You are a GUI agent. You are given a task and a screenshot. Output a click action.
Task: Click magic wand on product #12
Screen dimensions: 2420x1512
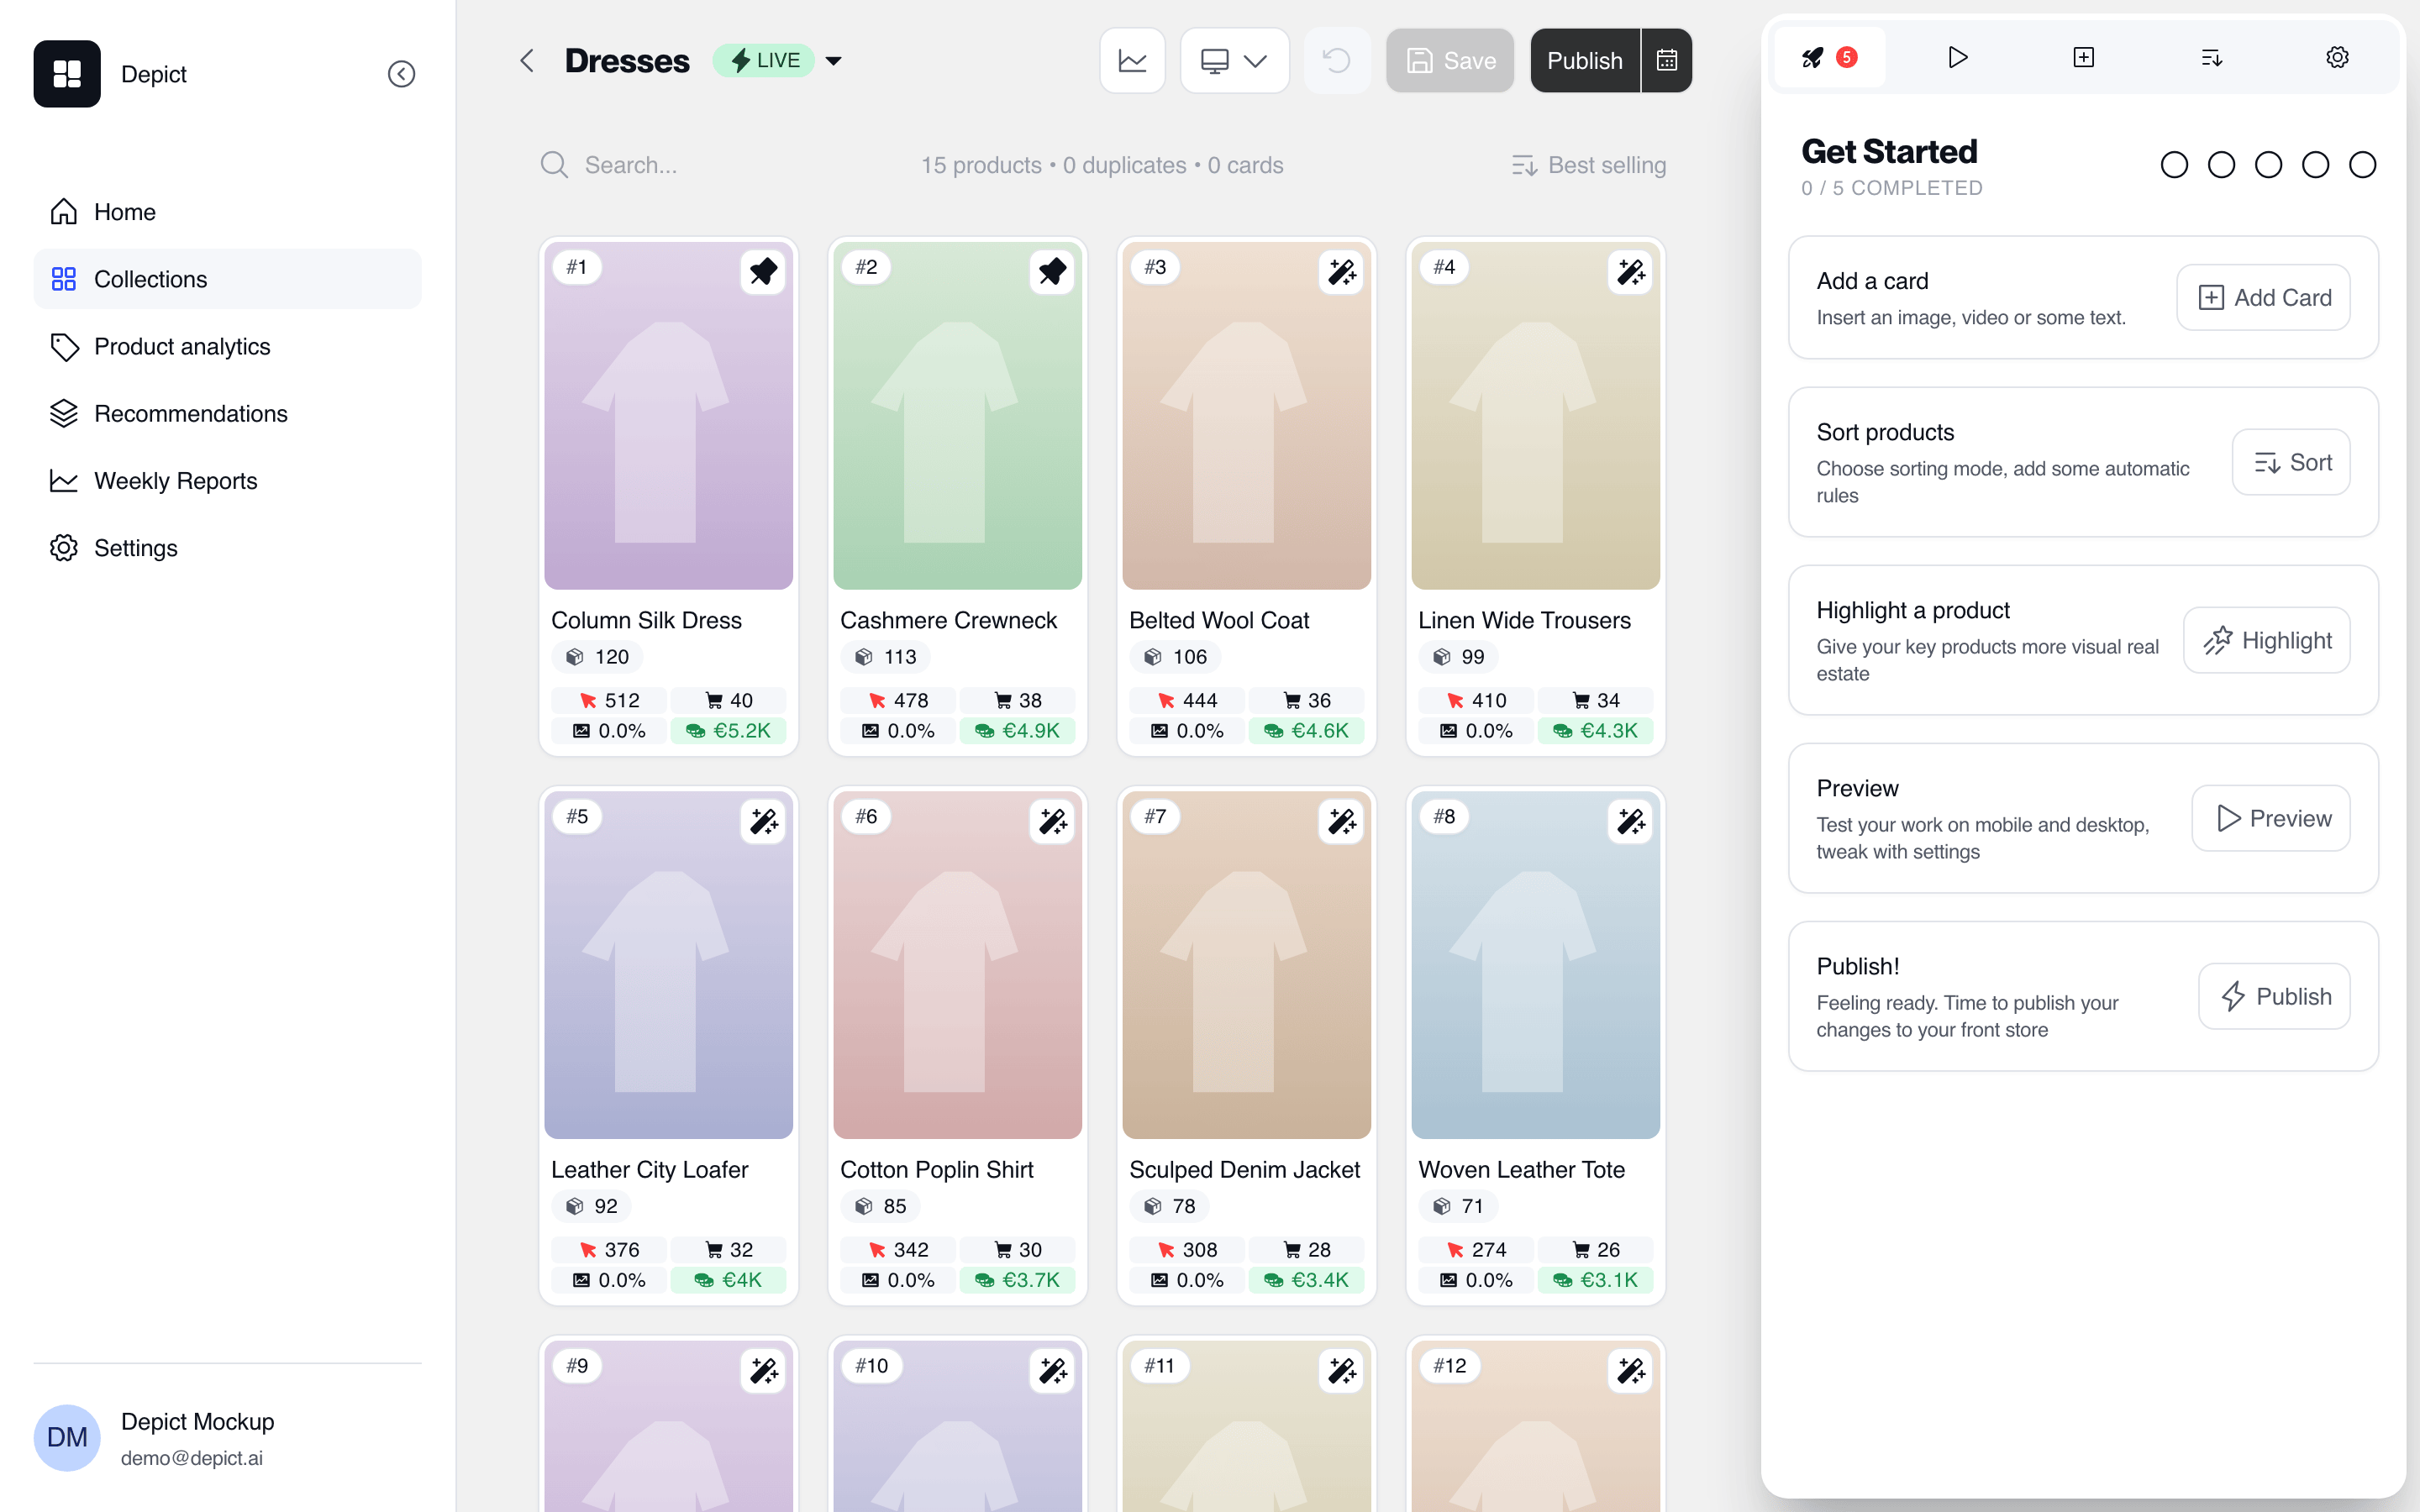point(1631,1370)
